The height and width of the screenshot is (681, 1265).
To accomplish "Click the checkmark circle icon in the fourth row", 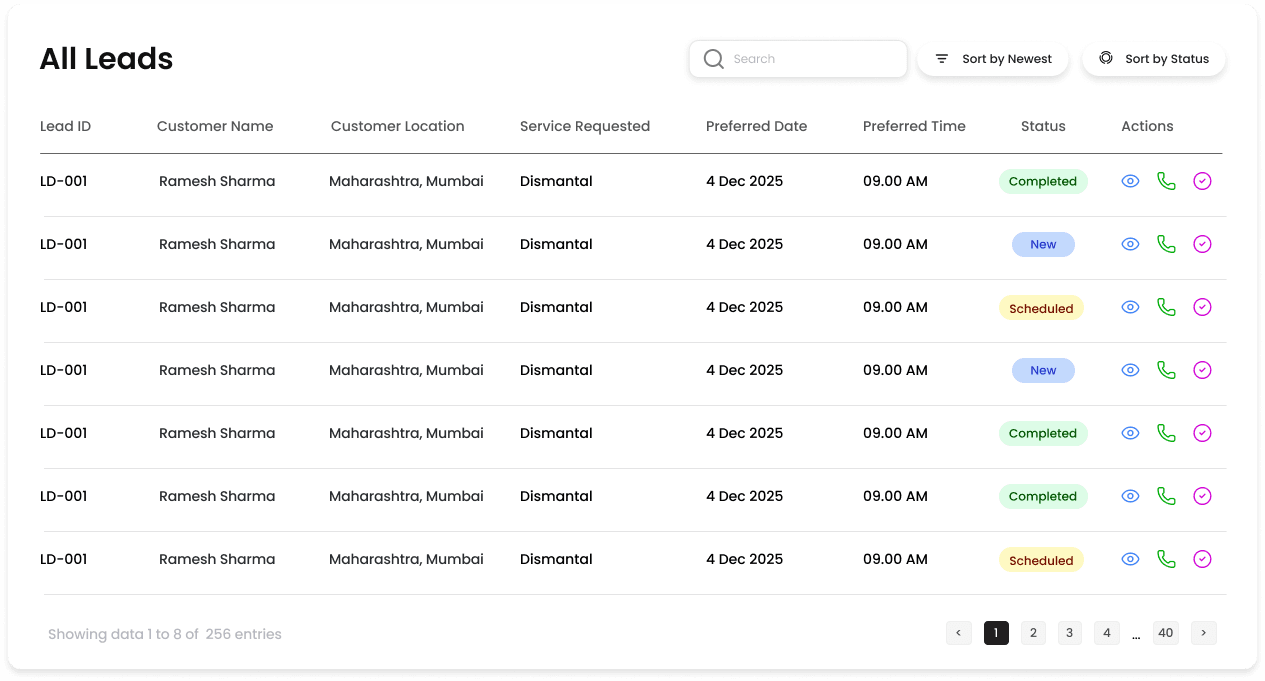I will tap(1202, 370).
